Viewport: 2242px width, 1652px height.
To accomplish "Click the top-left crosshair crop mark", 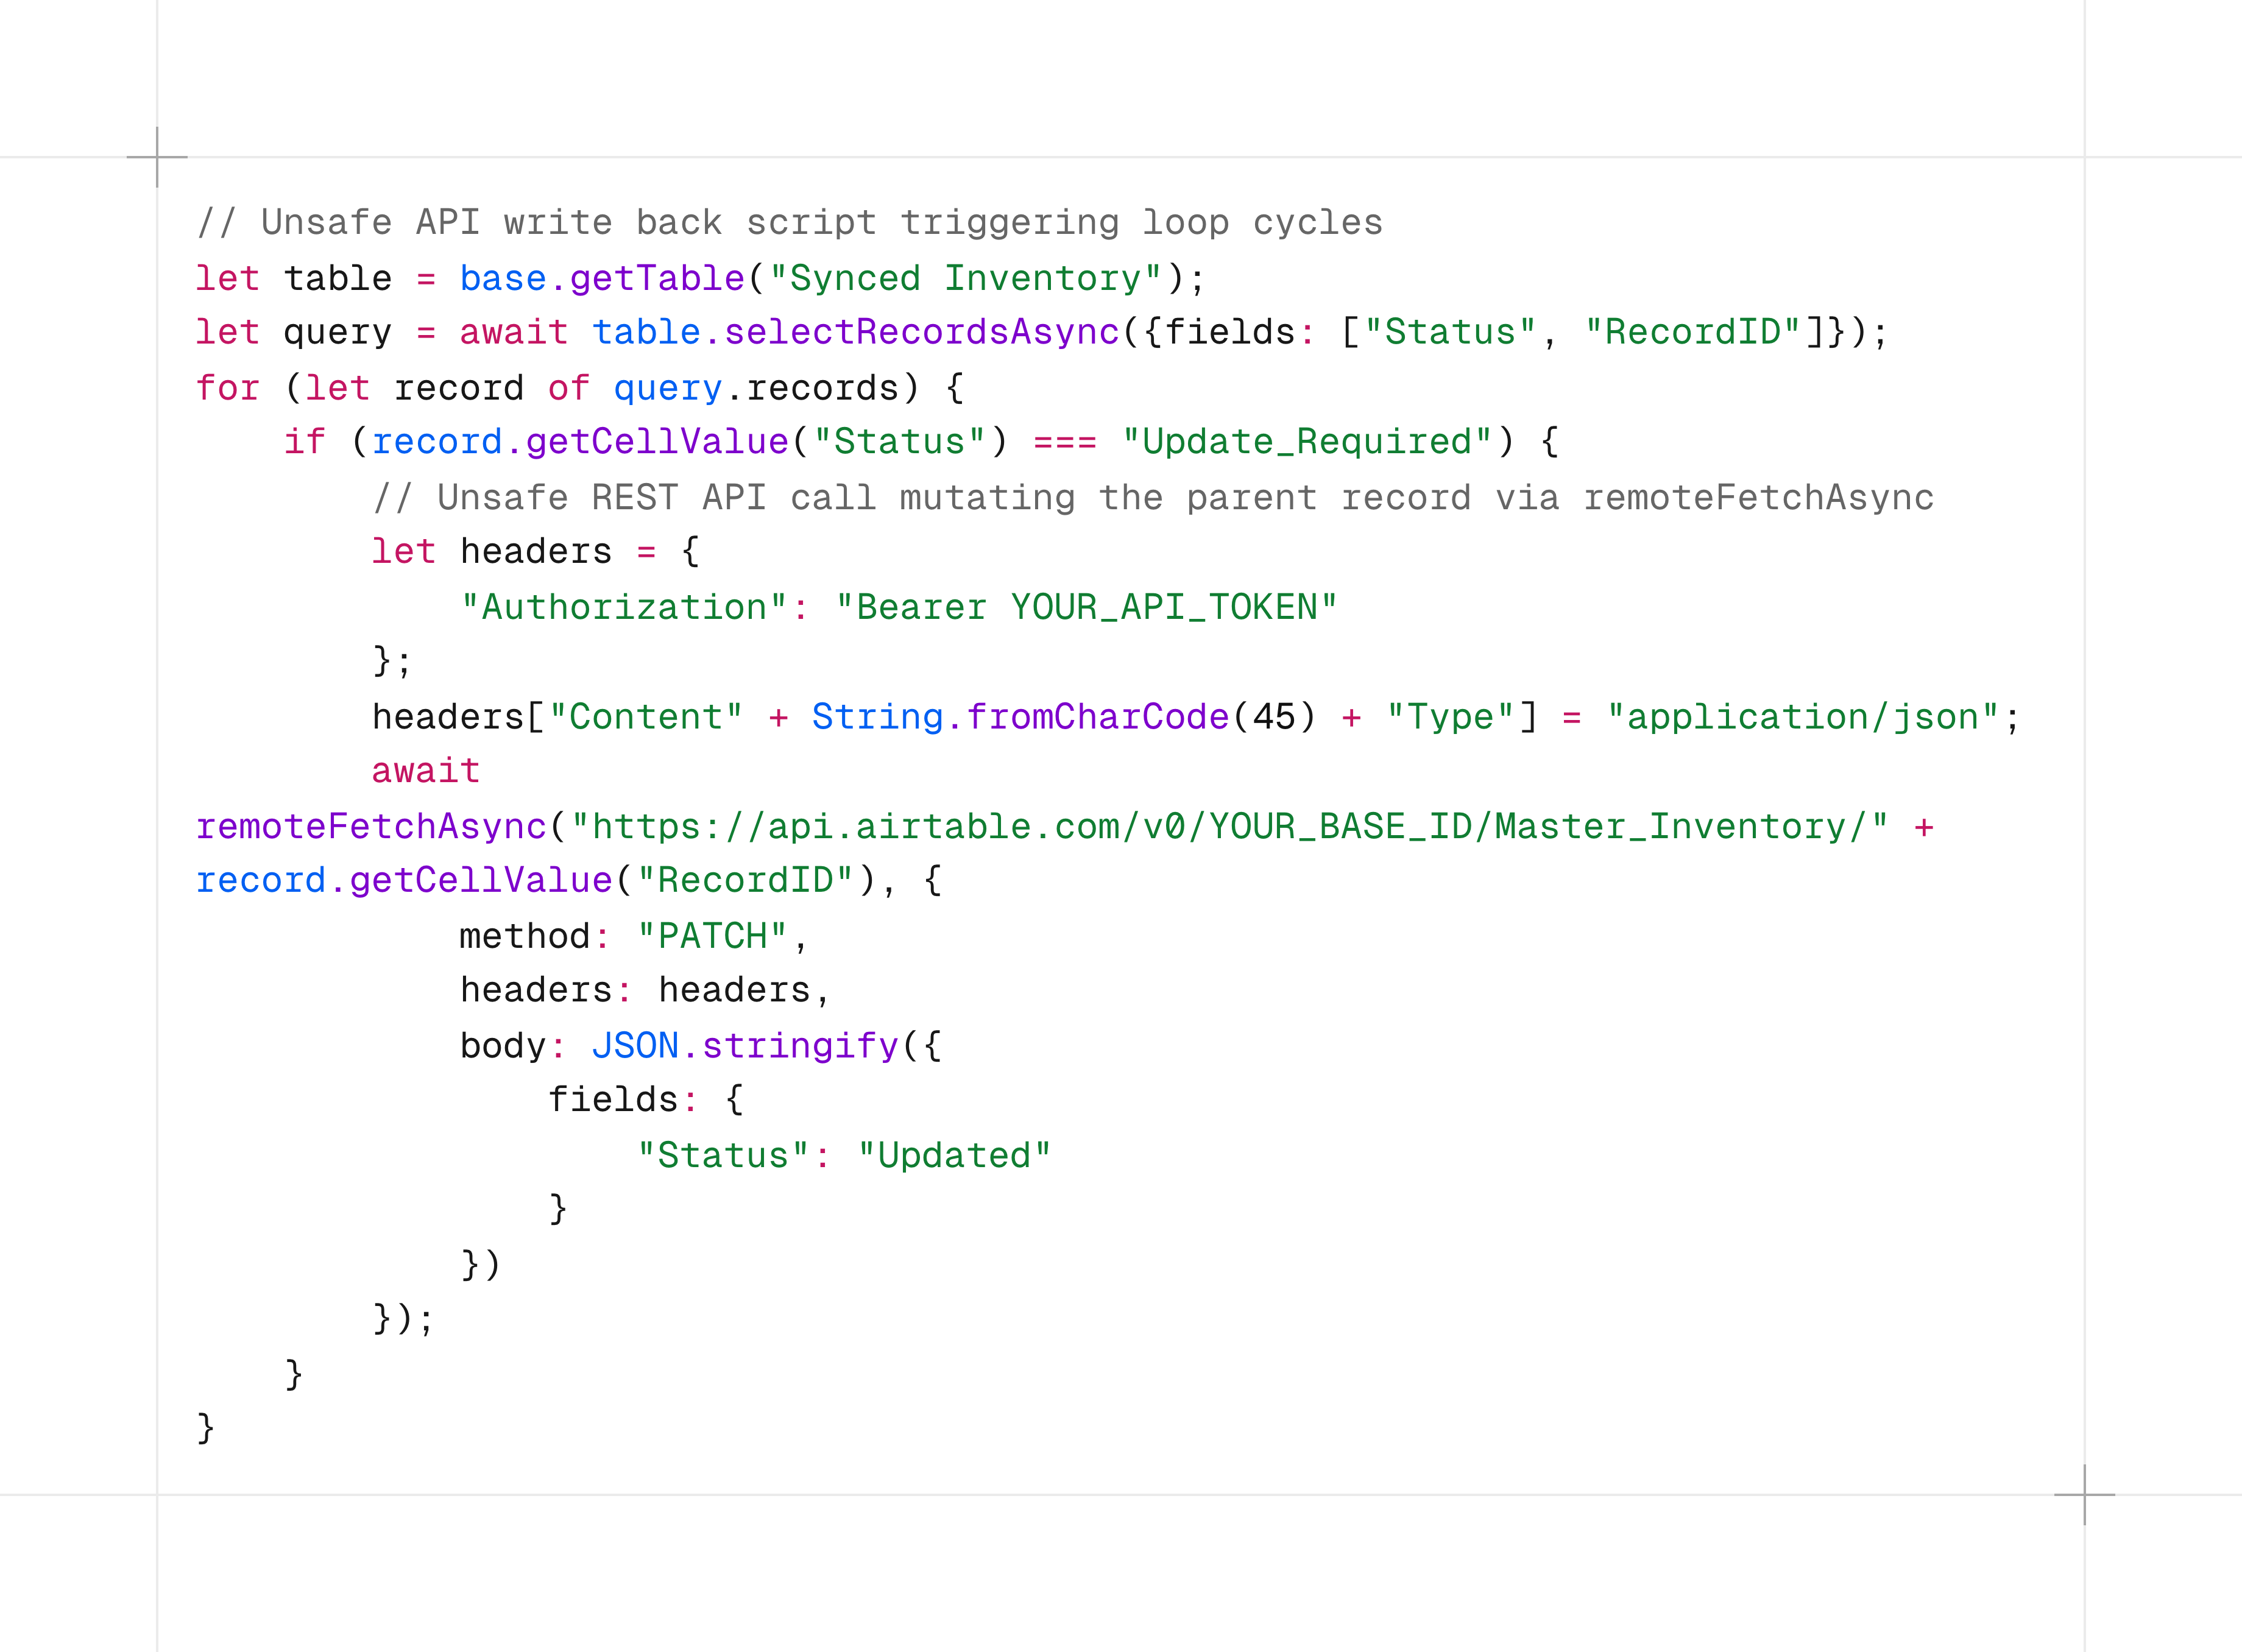I will [157, 157].
